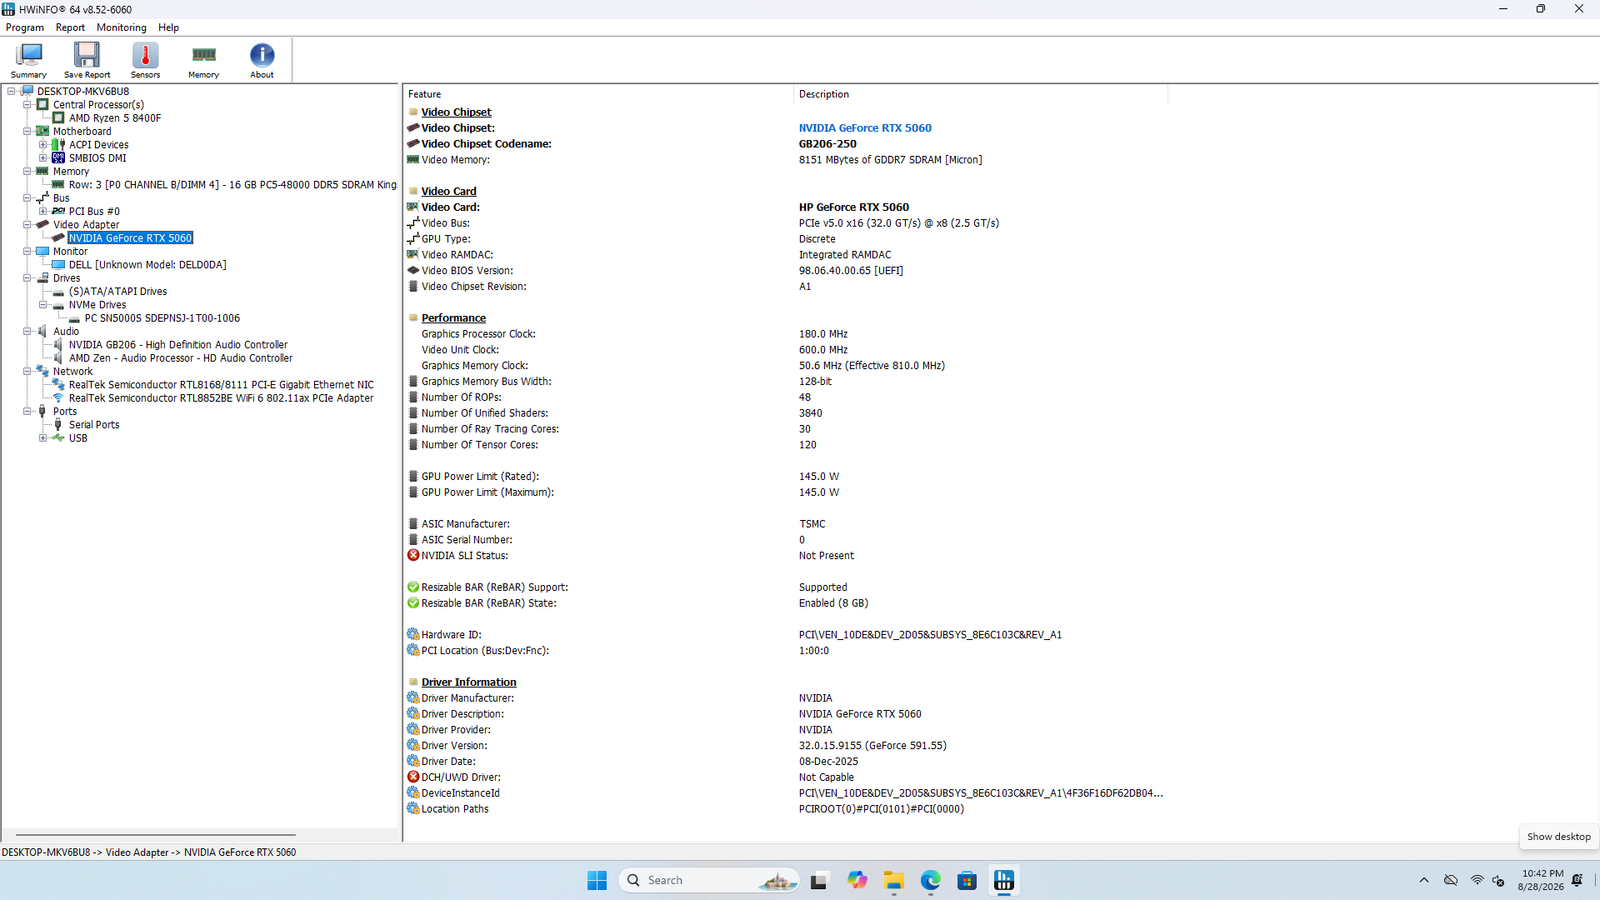Click the speaker icon of NVIDIA GB206 audio controller
The image size is (1600, 900).
58,345
